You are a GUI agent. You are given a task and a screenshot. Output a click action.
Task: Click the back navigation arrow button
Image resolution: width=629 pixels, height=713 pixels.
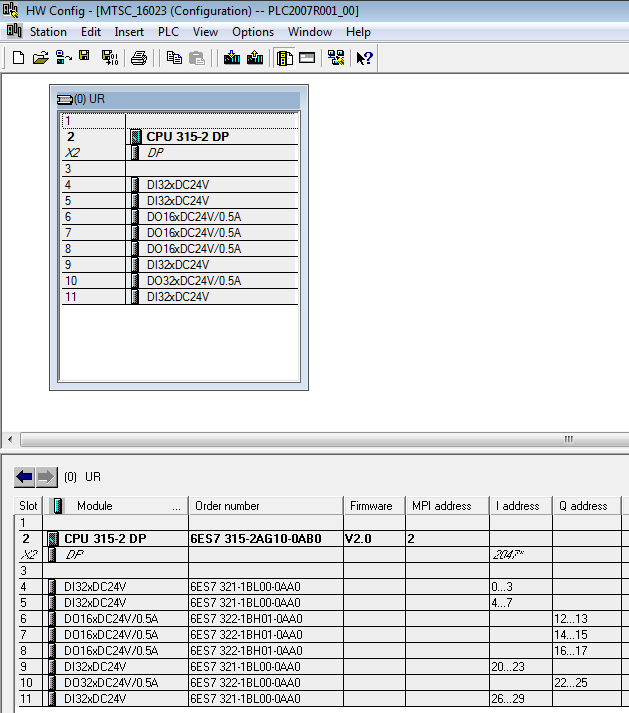pyautogui.click(x=24, y=477)
